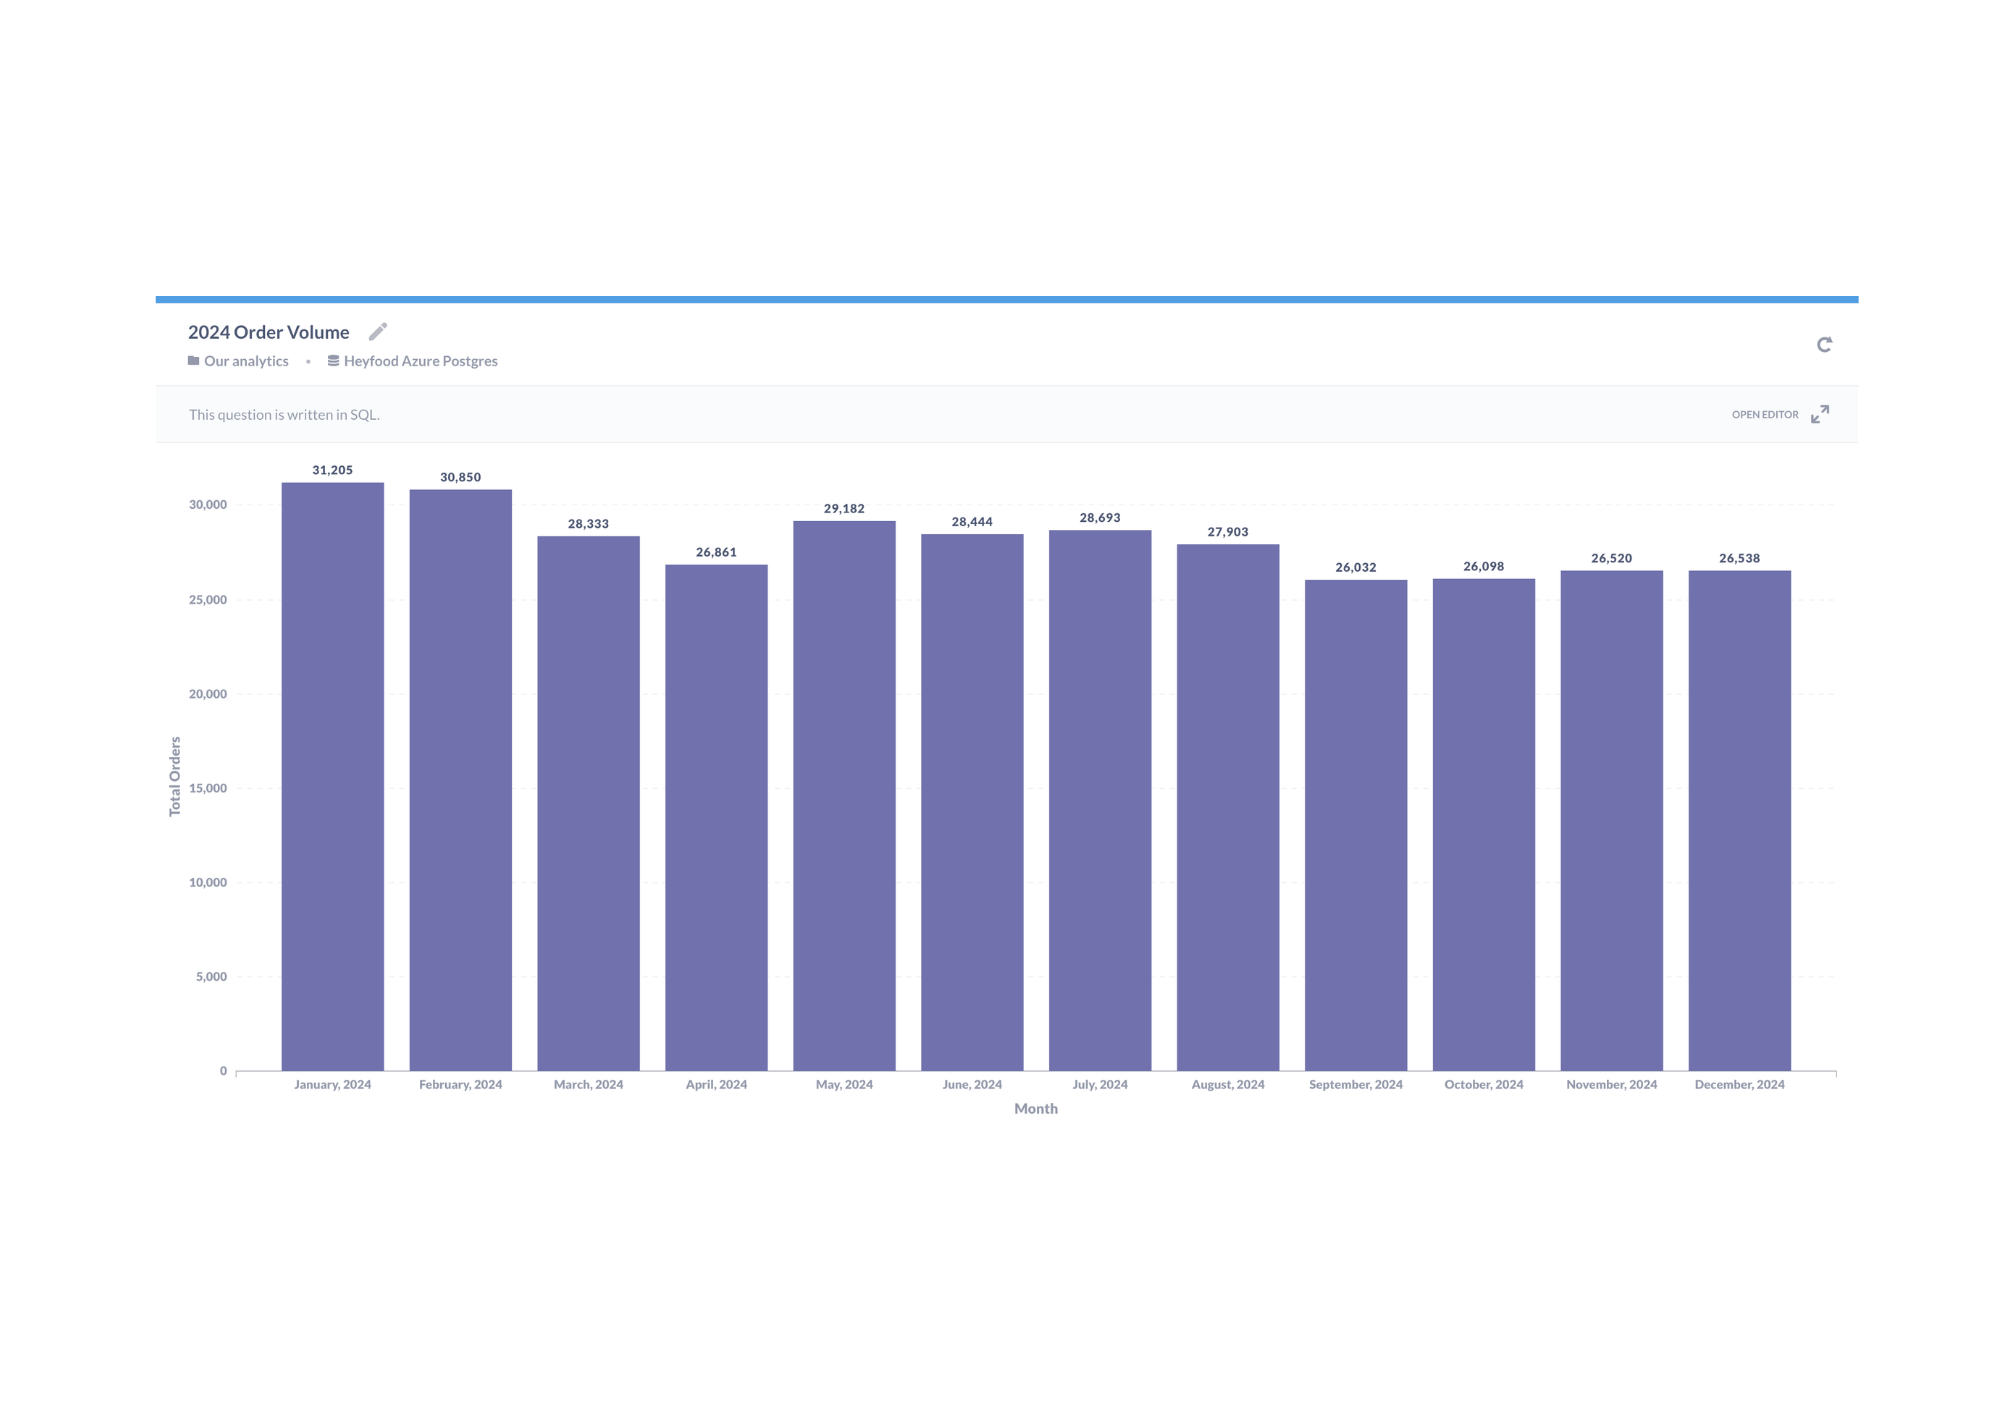Click the folder icon for Our analytics
This screenshot has width=2000, height=1414.
pos(193,361)
